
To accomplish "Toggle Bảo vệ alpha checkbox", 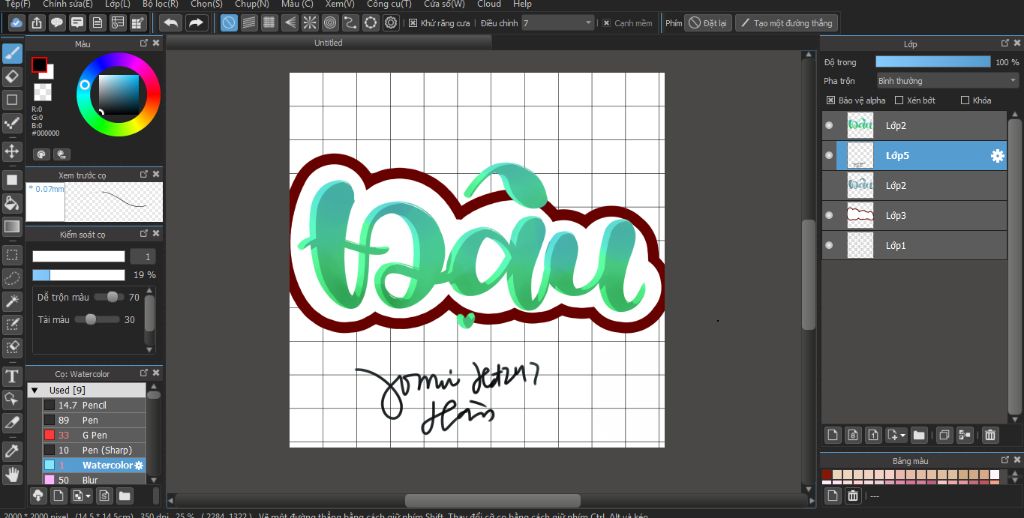I will pyautogui.click(x=830, y=101).
